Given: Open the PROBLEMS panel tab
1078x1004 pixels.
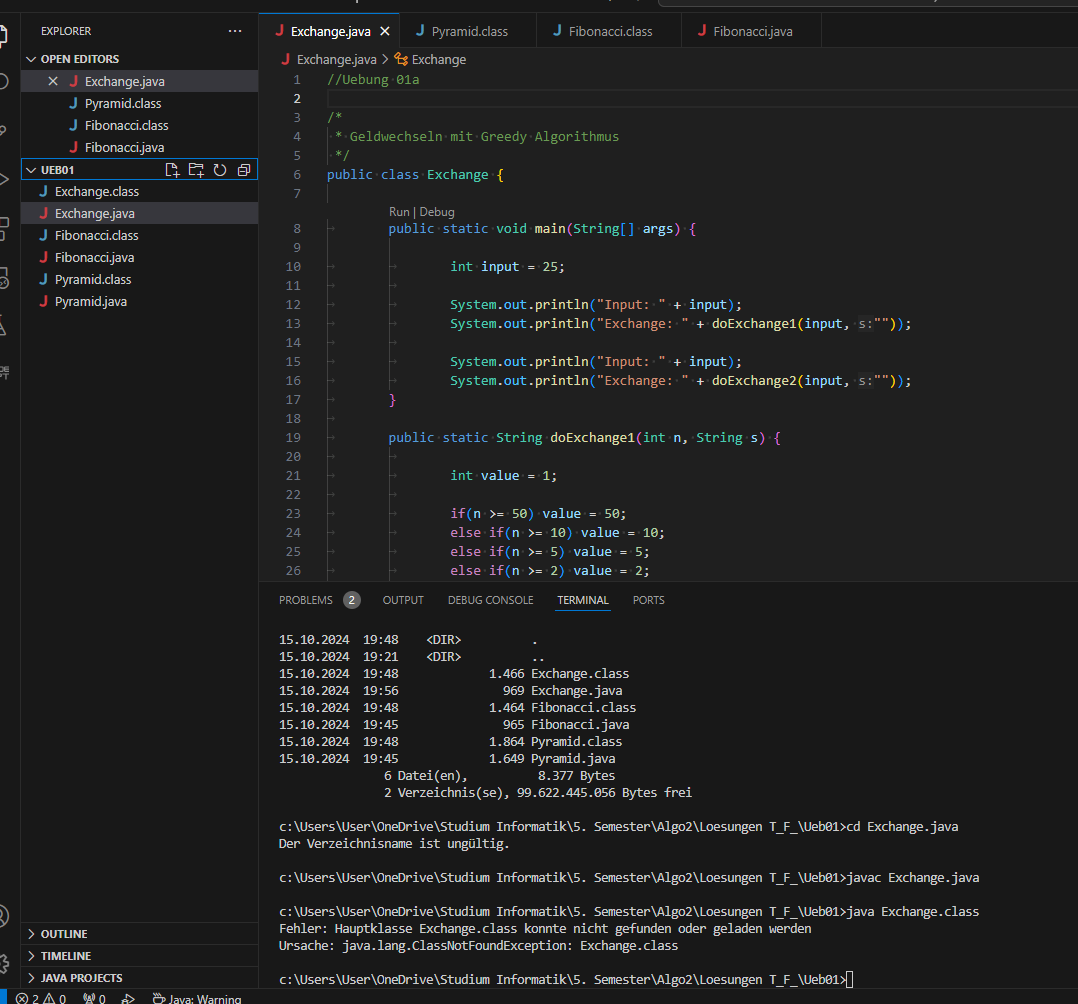Looking at the screenshot, I should 306,600.
